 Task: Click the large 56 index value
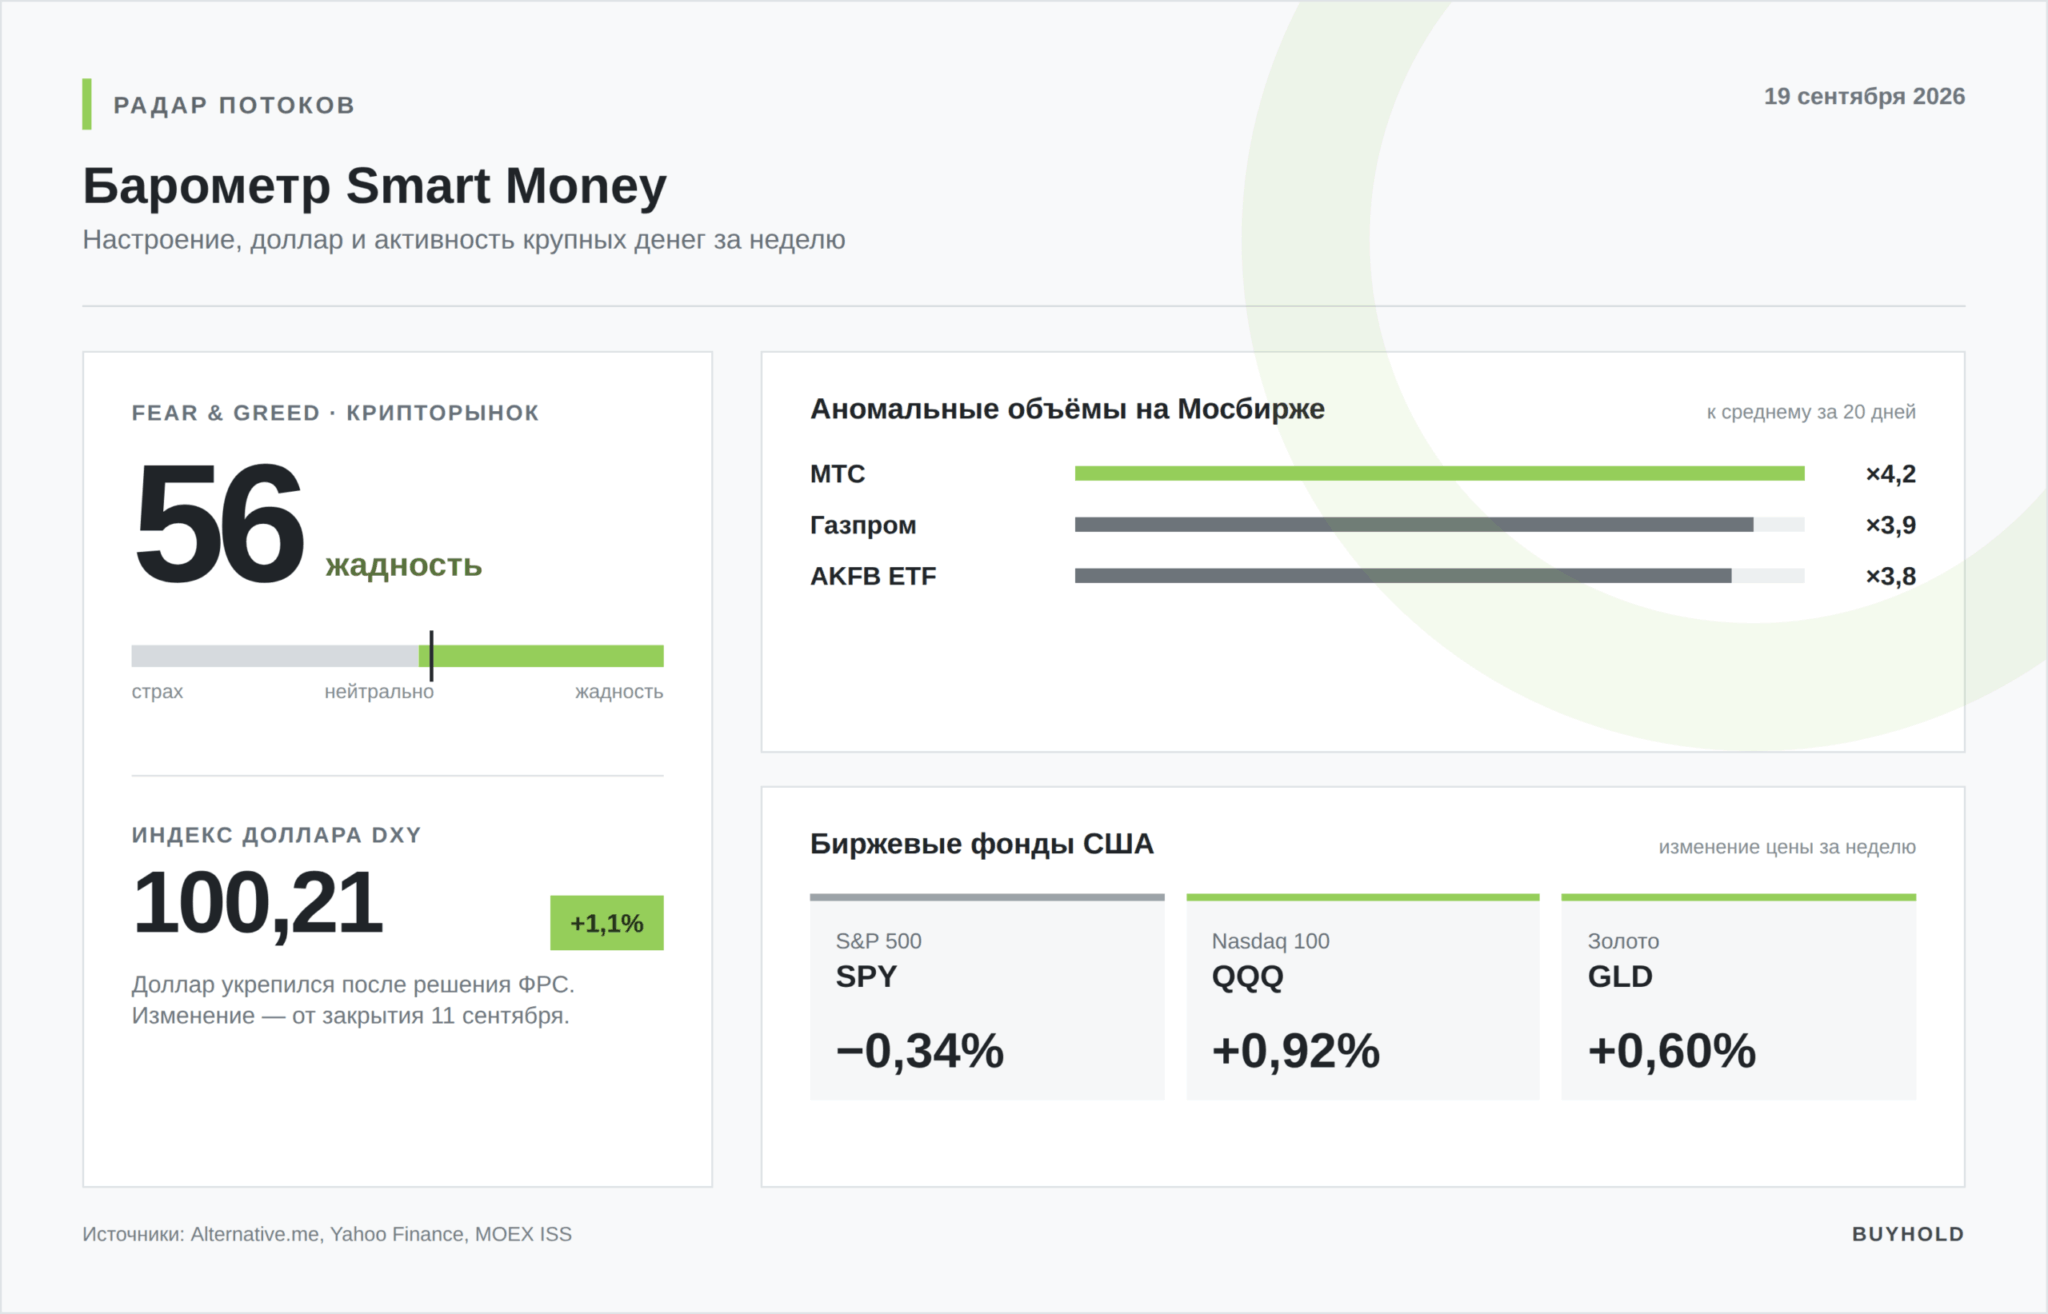(218, 524)
